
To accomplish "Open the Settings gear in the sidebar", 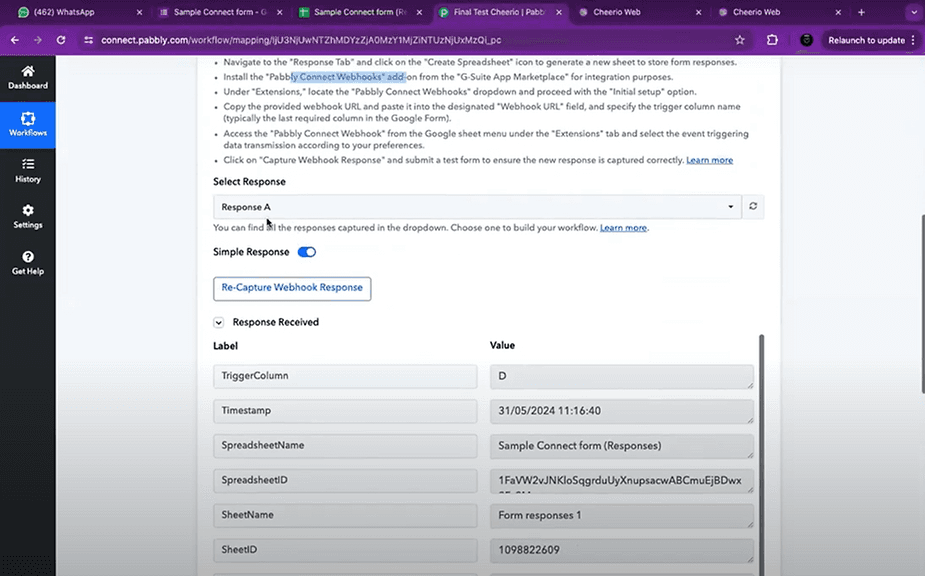I will 28,217.
